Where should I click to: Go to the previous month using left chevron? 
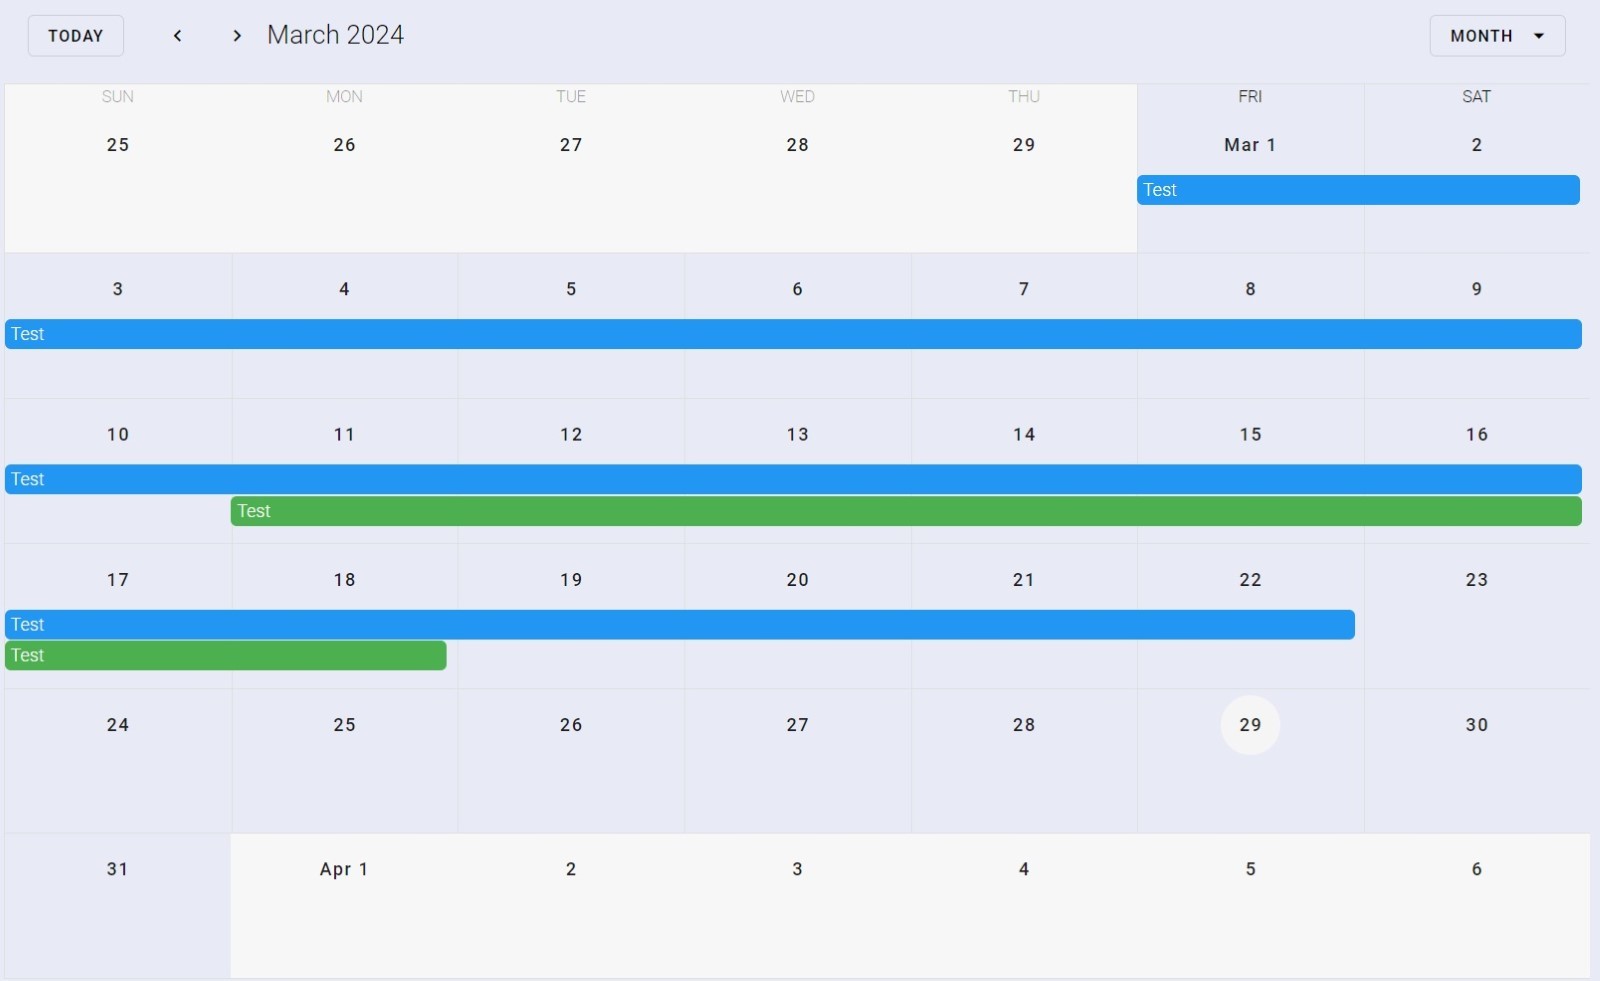(x=178, y=36)
